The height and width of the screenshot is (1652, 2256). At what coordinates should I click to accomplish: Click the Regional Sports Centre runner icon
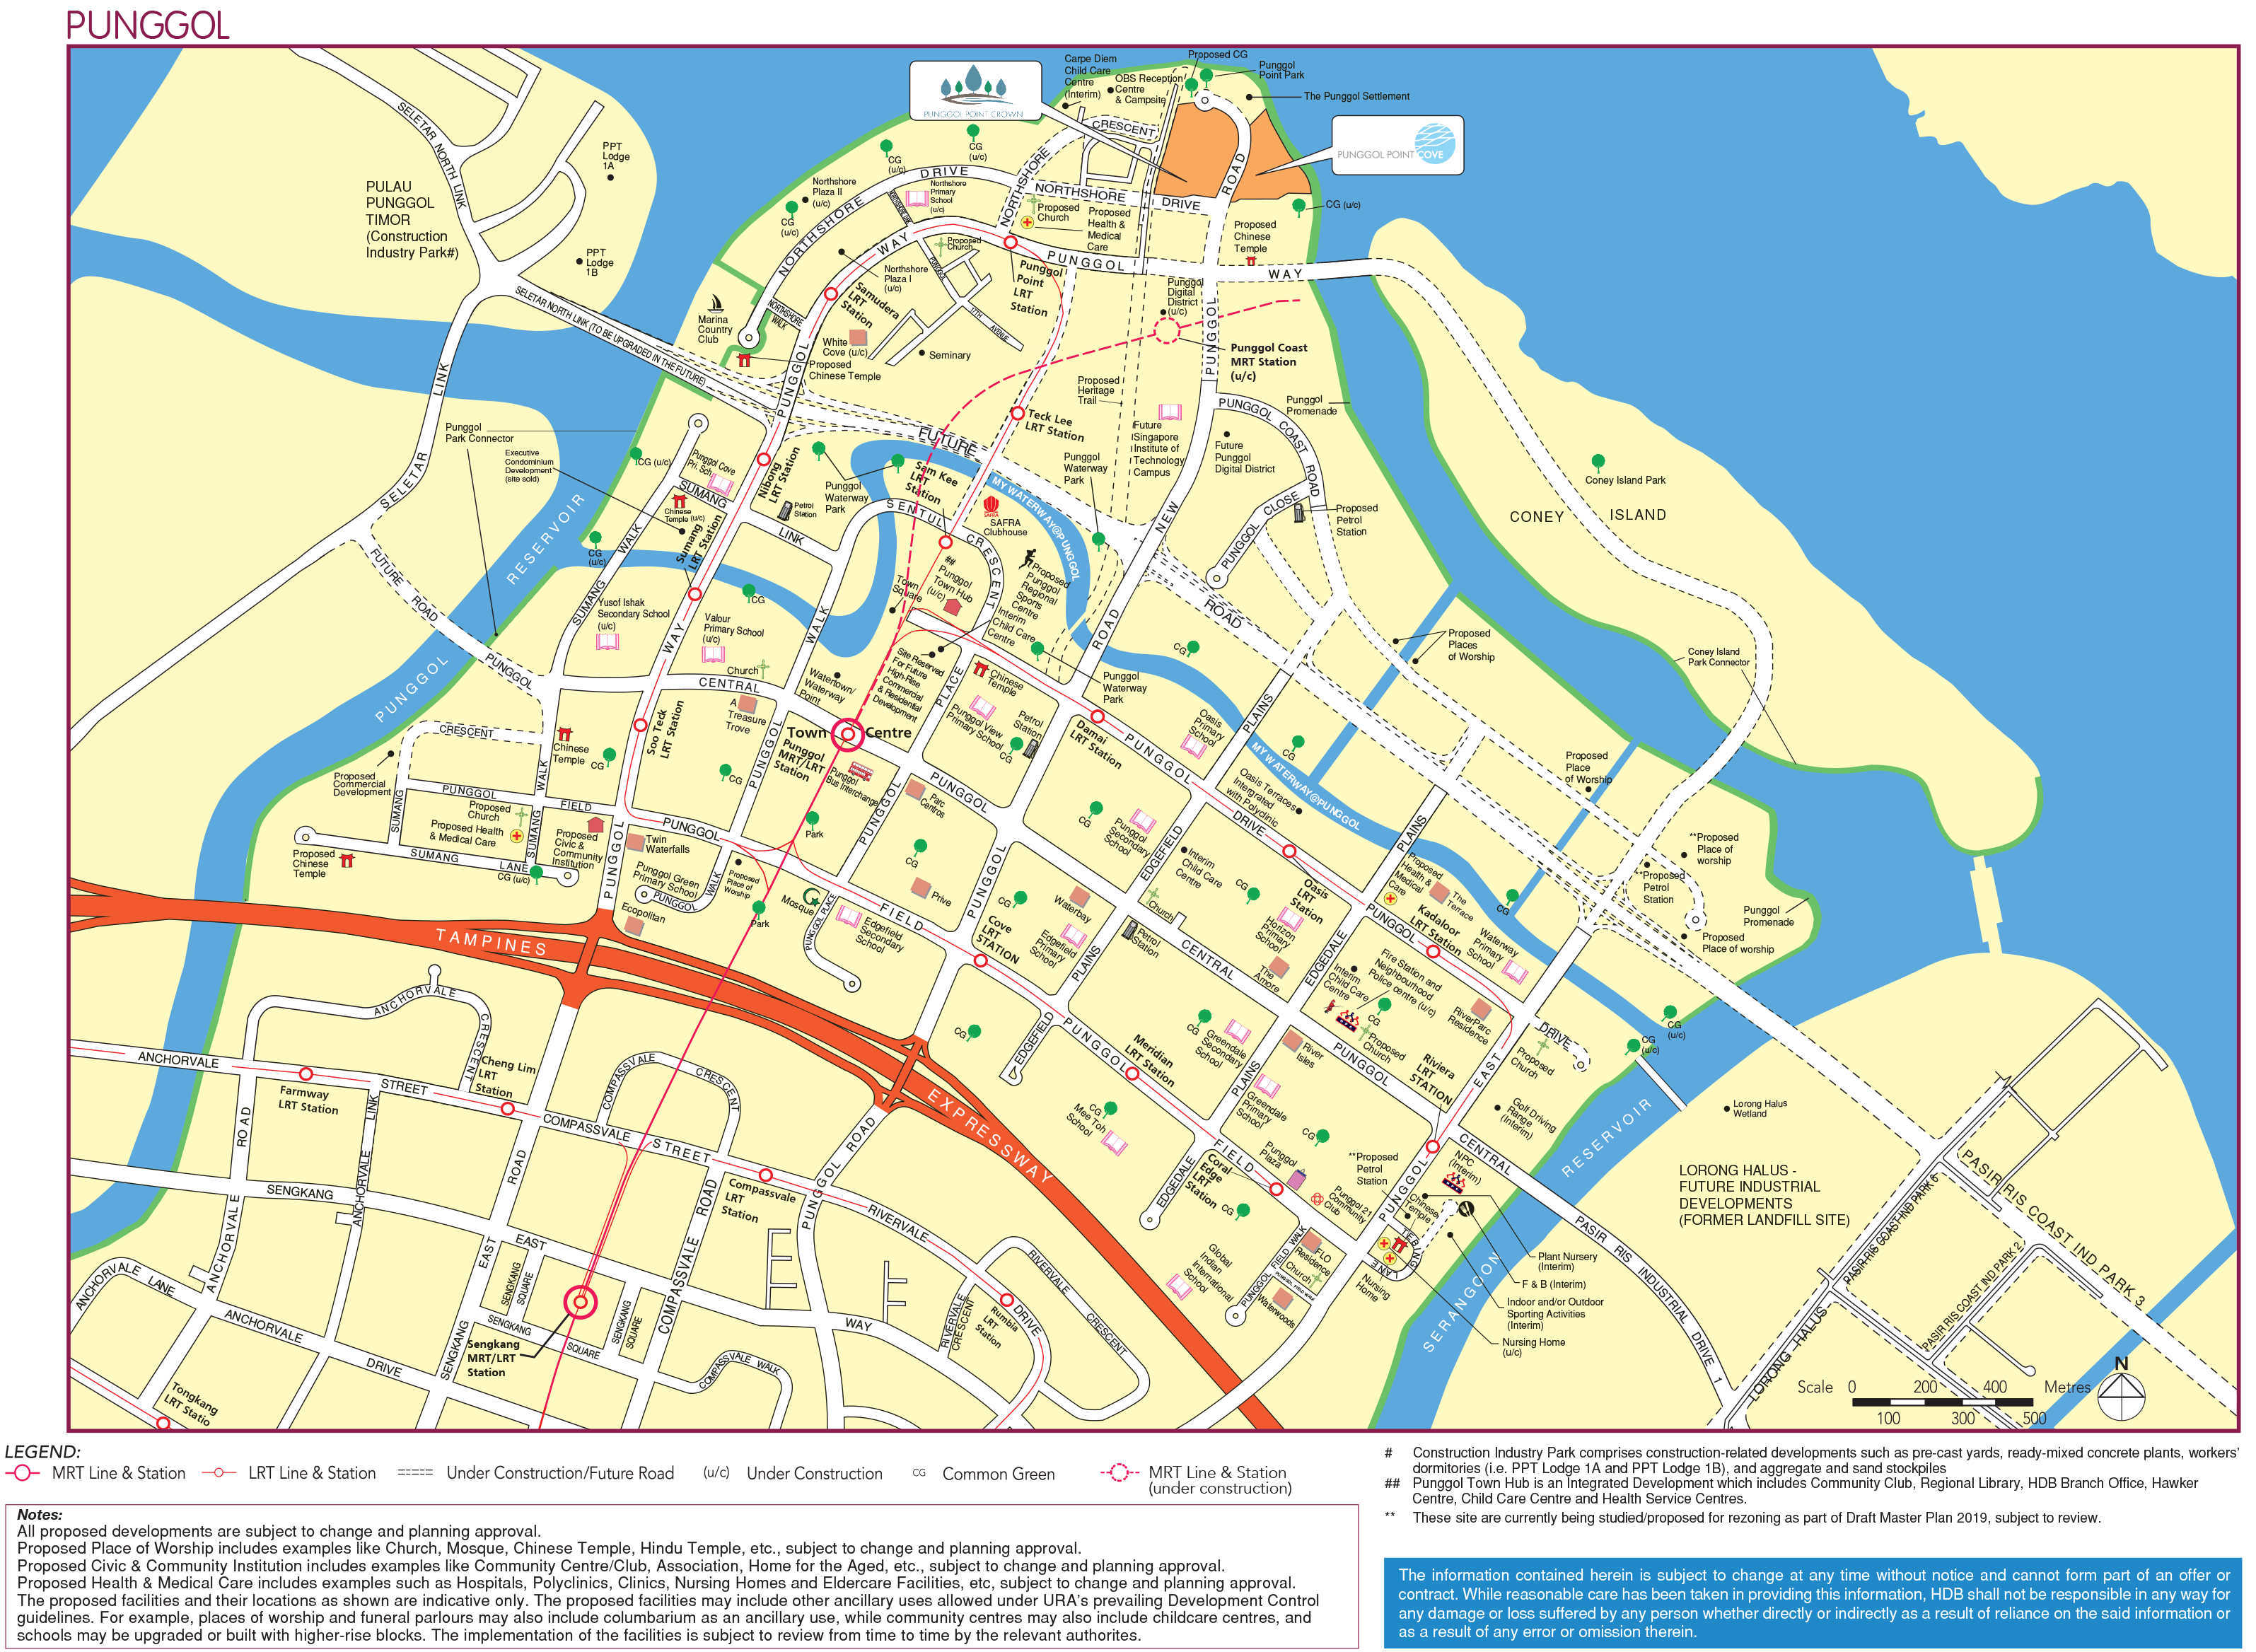click(1029, 558)
